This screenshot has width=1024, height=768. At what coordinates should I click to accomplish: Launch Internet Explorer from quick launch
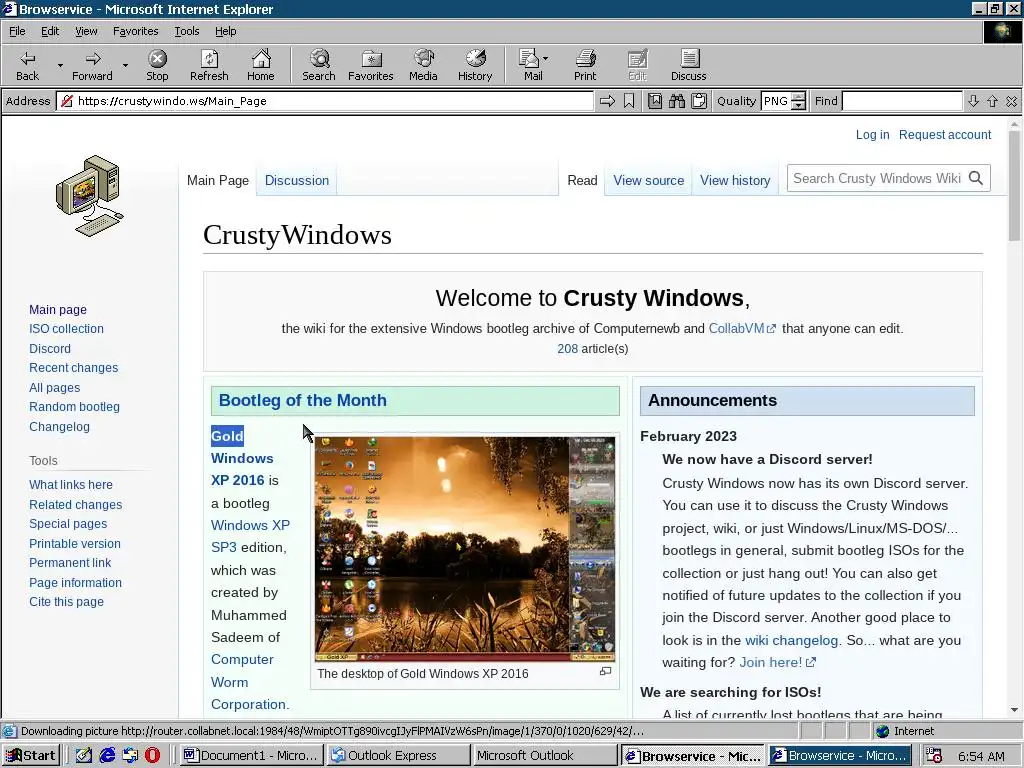[107, 756]
